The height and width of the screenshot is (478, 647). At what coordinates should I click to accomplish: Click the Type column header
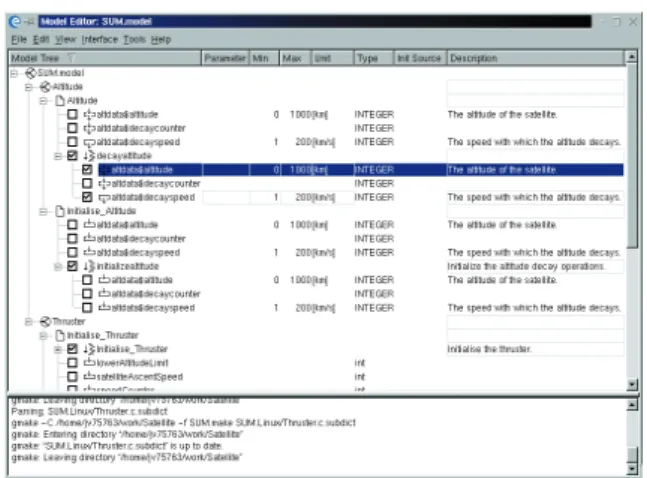coord(374,58)
